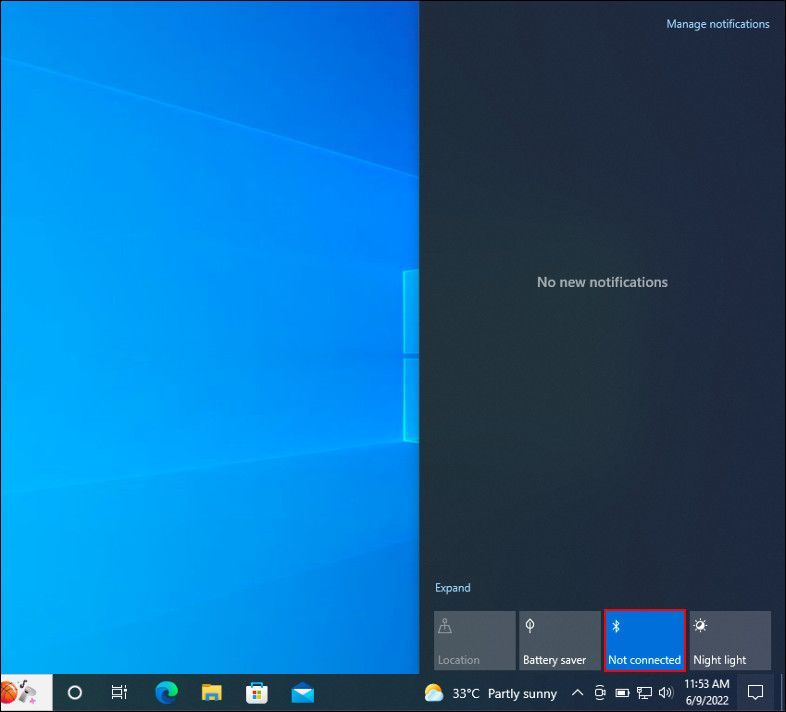The width and height of the screenshot is (786, 712).
Task: Enable Night light
Action: click(x=730, y=640)
